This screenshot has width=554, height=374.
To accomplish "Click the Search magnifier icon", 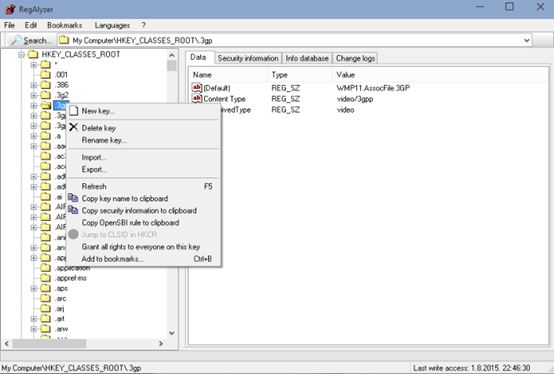I will 15,40.
